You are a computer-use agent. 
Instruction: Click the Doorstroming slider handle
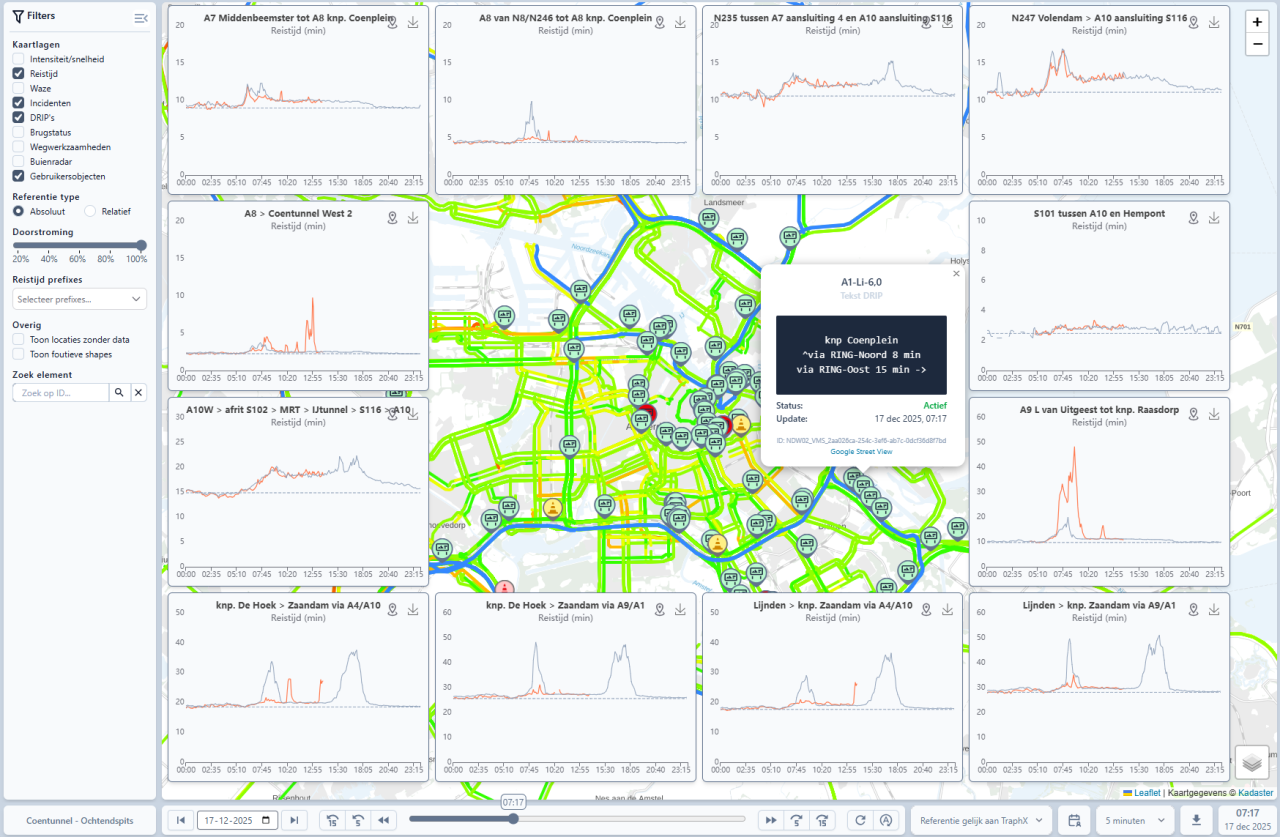[143, 245]
